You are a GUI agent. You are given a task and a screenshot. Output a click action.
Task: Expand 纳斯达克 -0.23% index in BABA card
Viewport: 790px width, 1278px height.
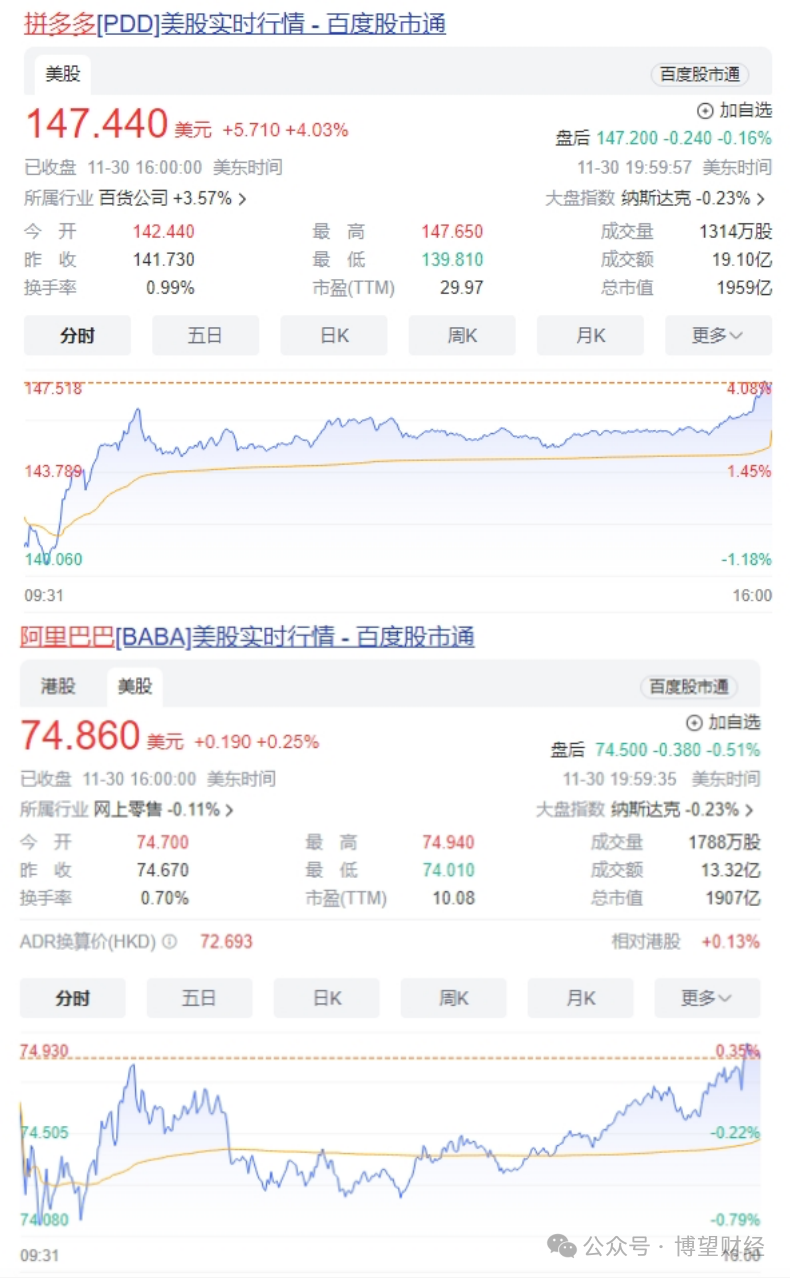(682, 809)
